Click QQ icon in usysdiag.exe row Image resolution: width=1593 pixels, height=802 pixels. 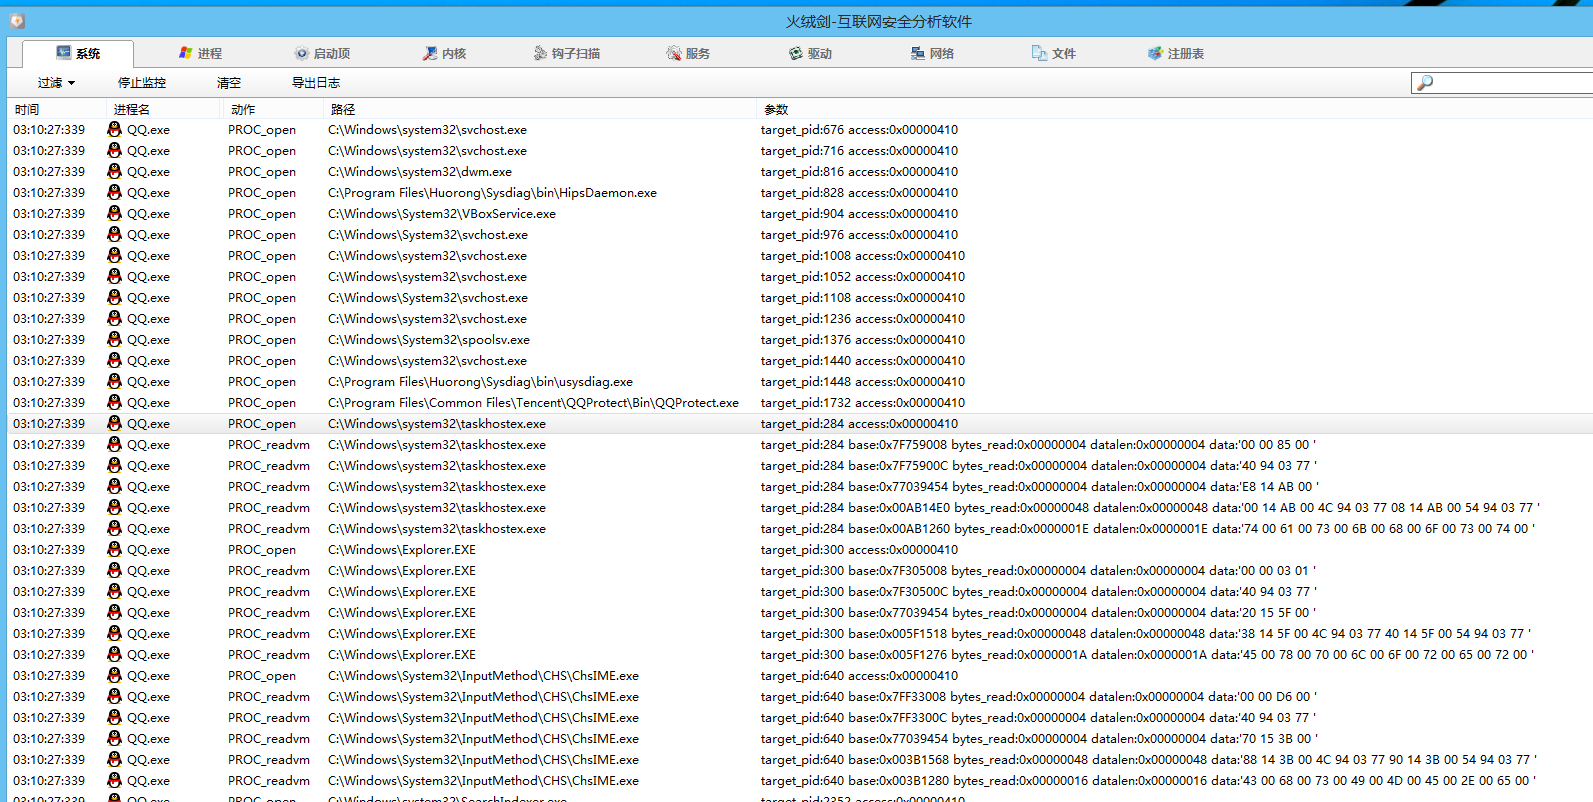115,381
